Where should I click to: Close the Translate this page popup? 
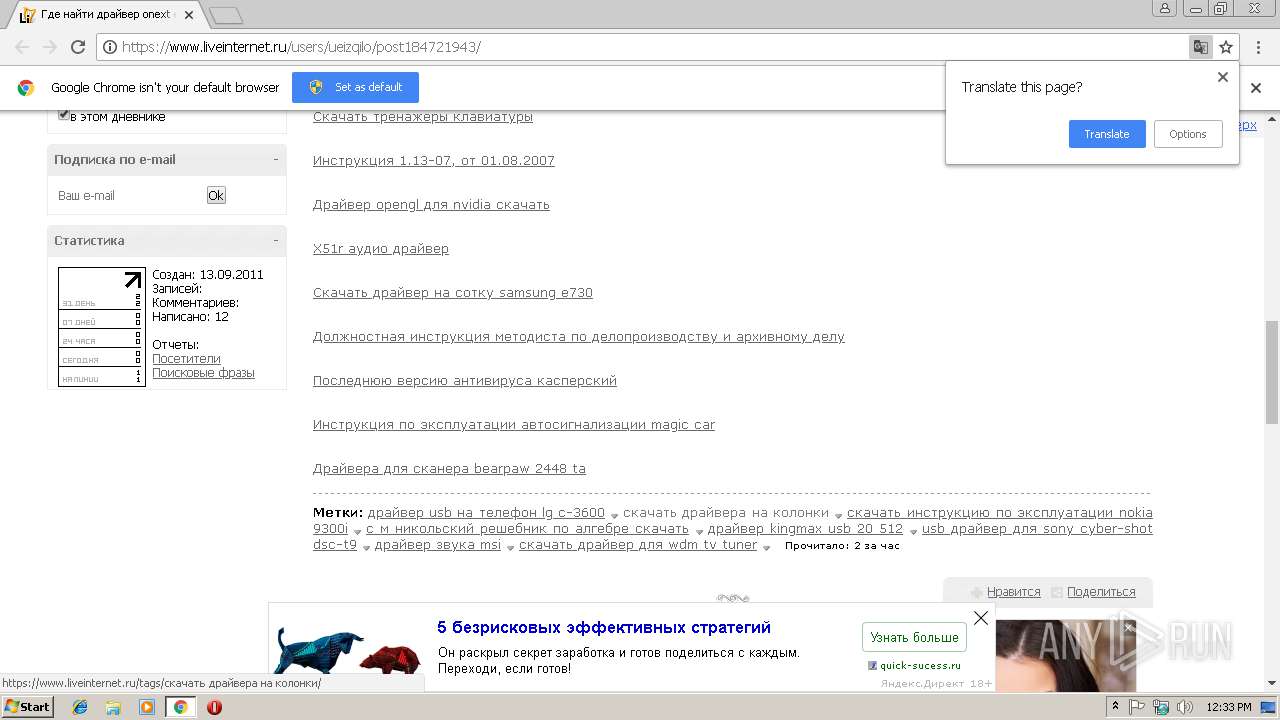pos(1222,77)
